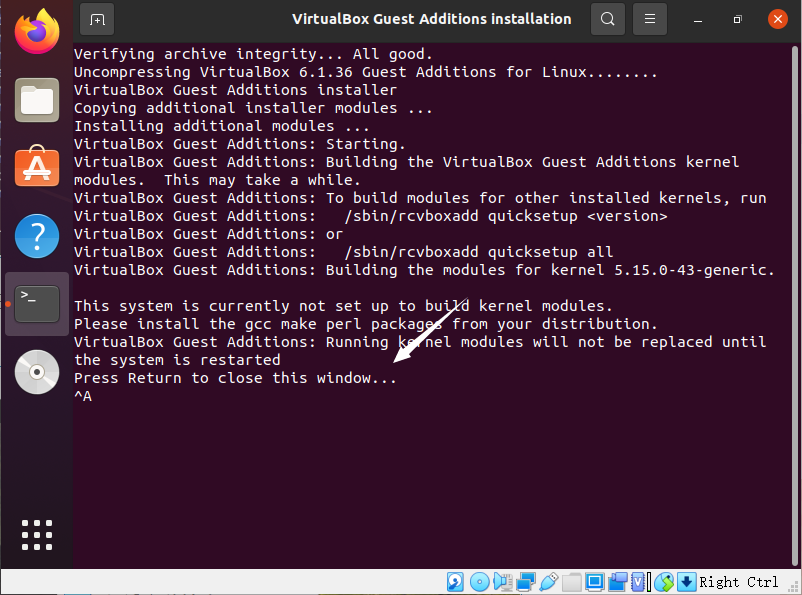Image resolution: width=802 pixels, height=595 pixels.
Task: Open the Files manager in the dock
Action: tap(37, 100)
